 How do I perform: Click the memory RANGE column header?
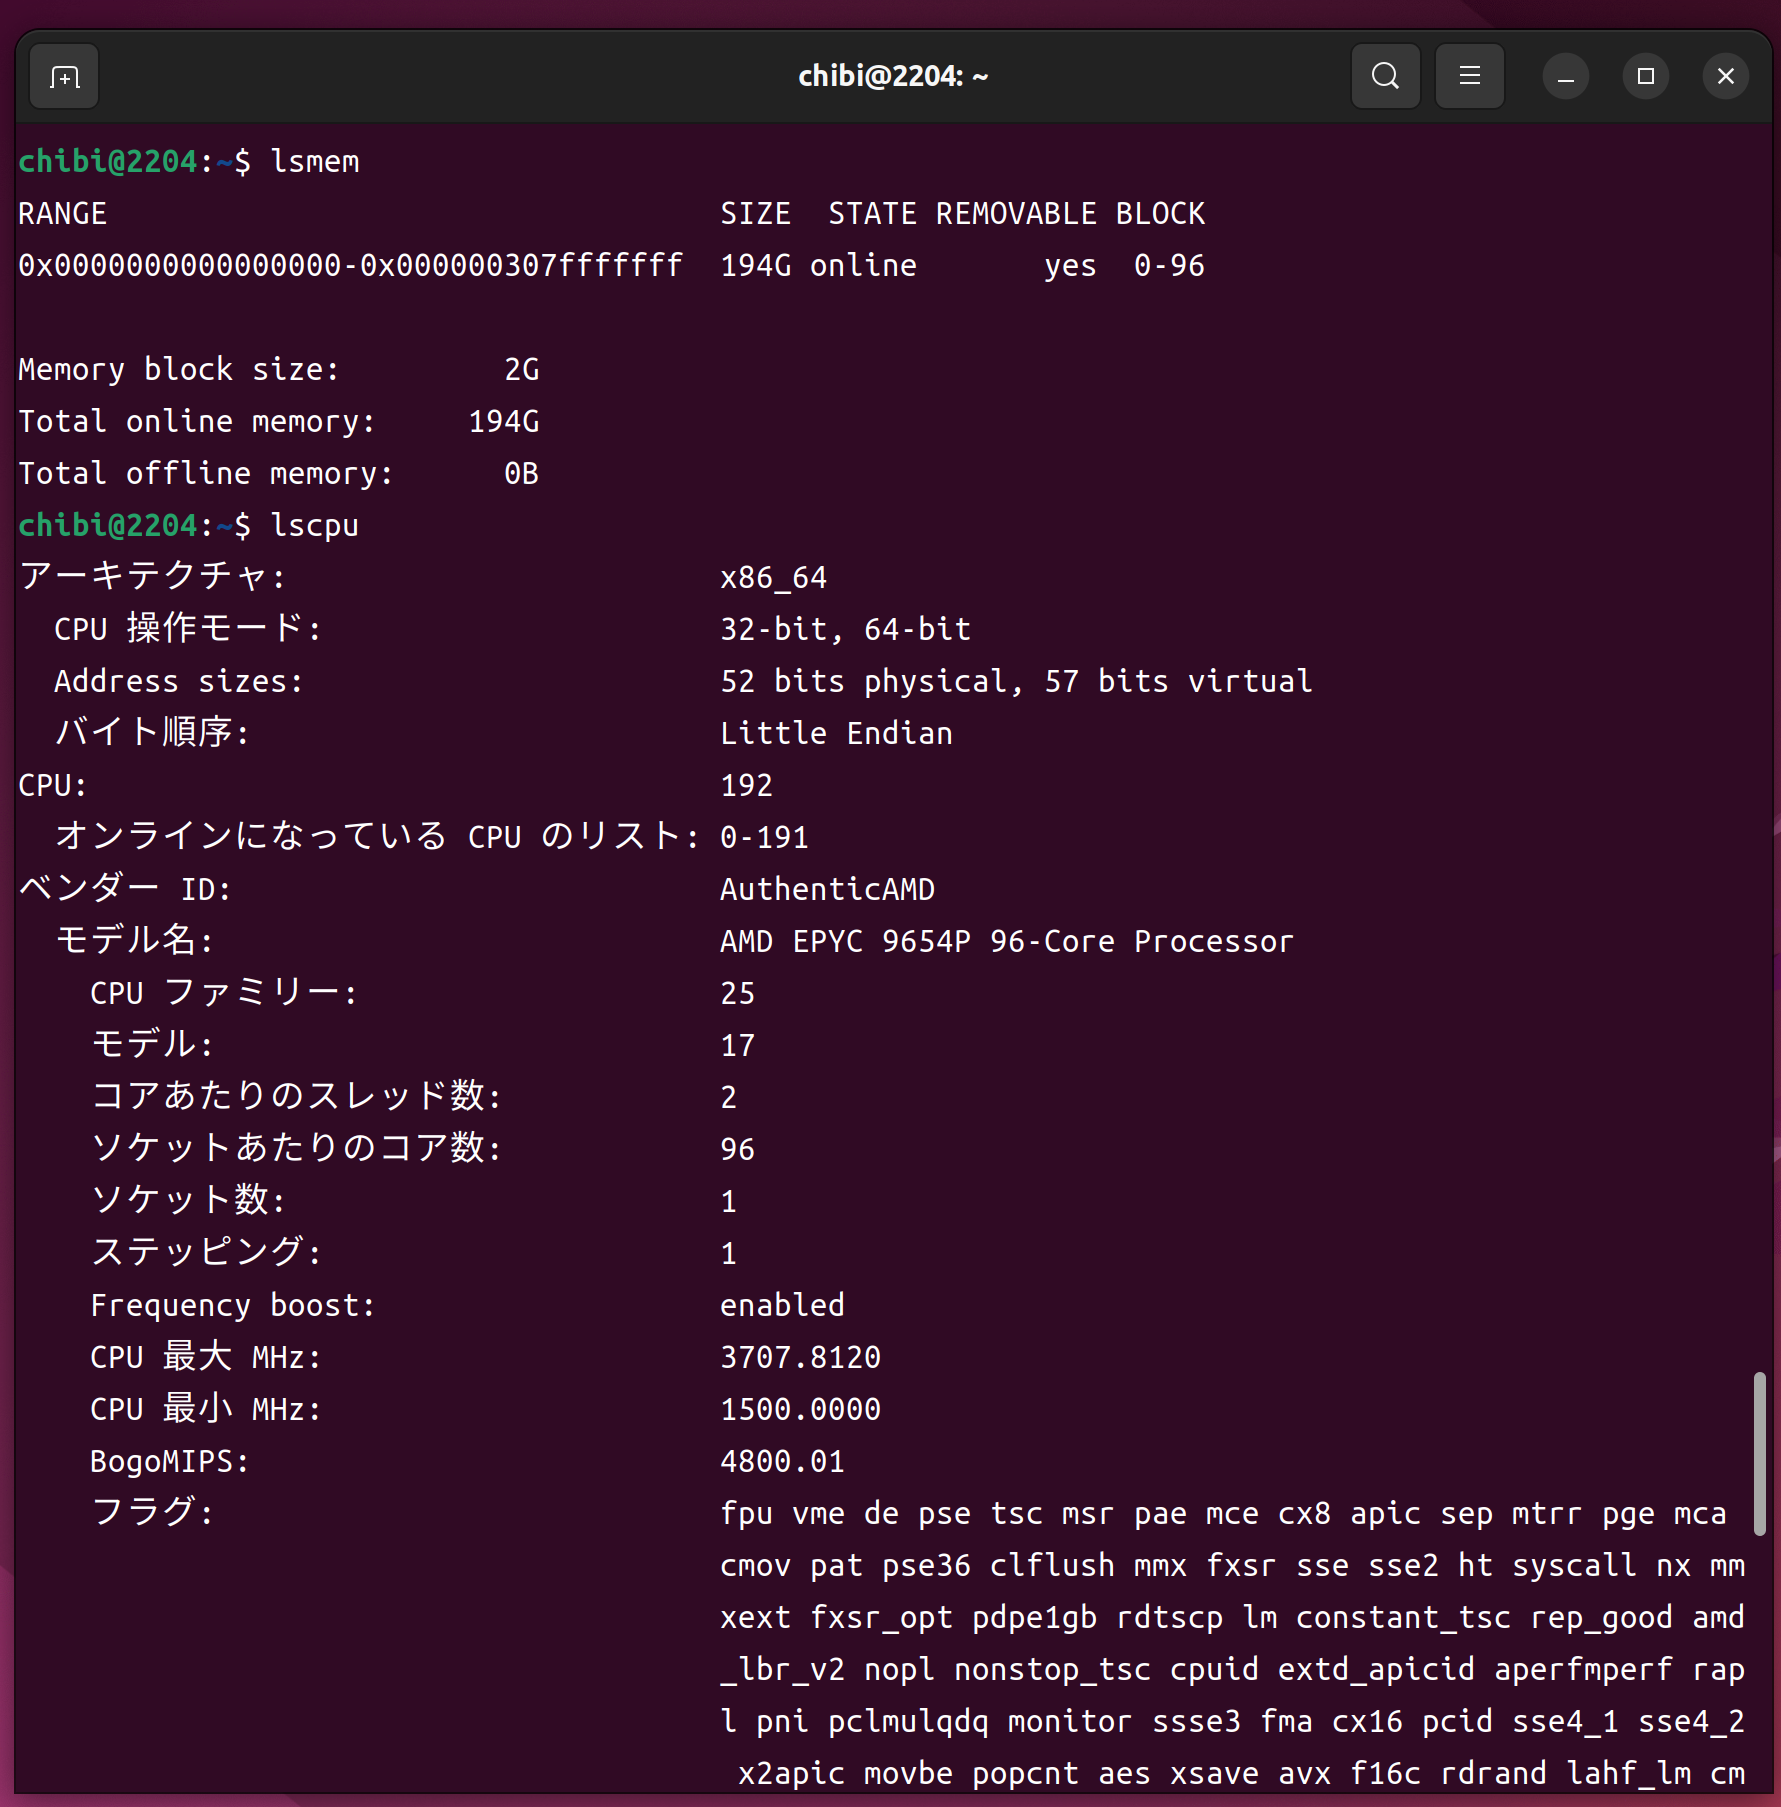[x=62, y=213]
